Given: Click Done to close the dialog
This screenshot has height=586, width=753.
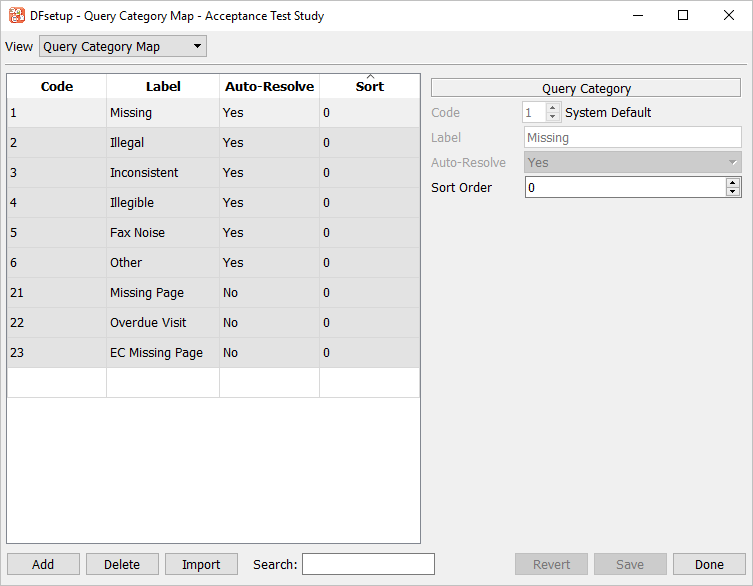Looking at the screenshot, I should (x=709, y=564).
